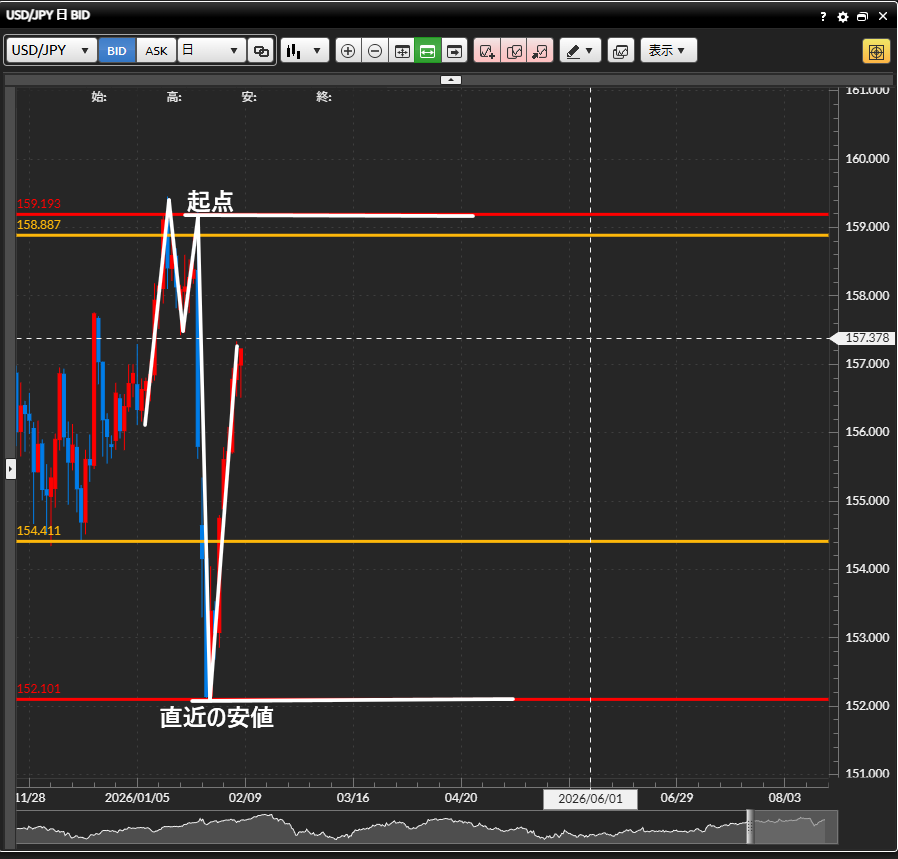Open chart settings gear icon

pyautogui.click(x=843, y=17)
